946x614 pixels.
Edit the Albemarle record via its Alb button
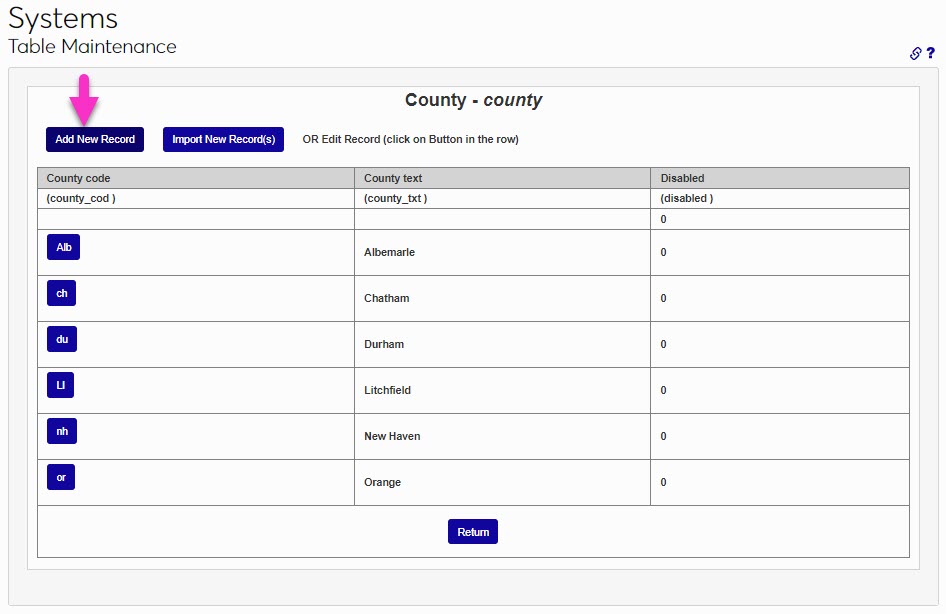click(63, 247)
